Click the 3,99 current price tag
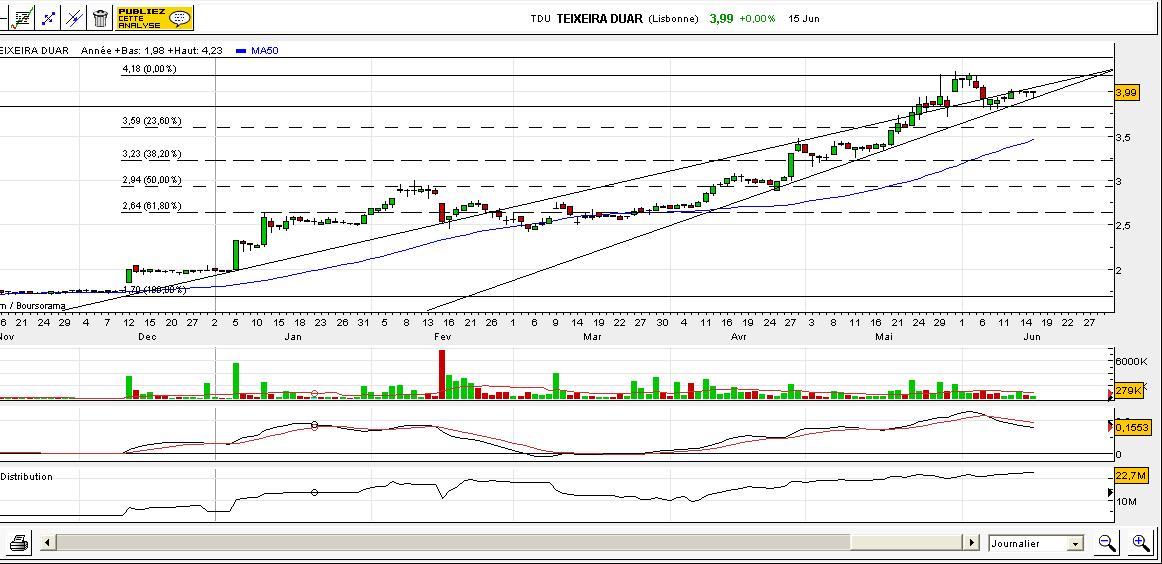1162x564 pixels. 1126,93
